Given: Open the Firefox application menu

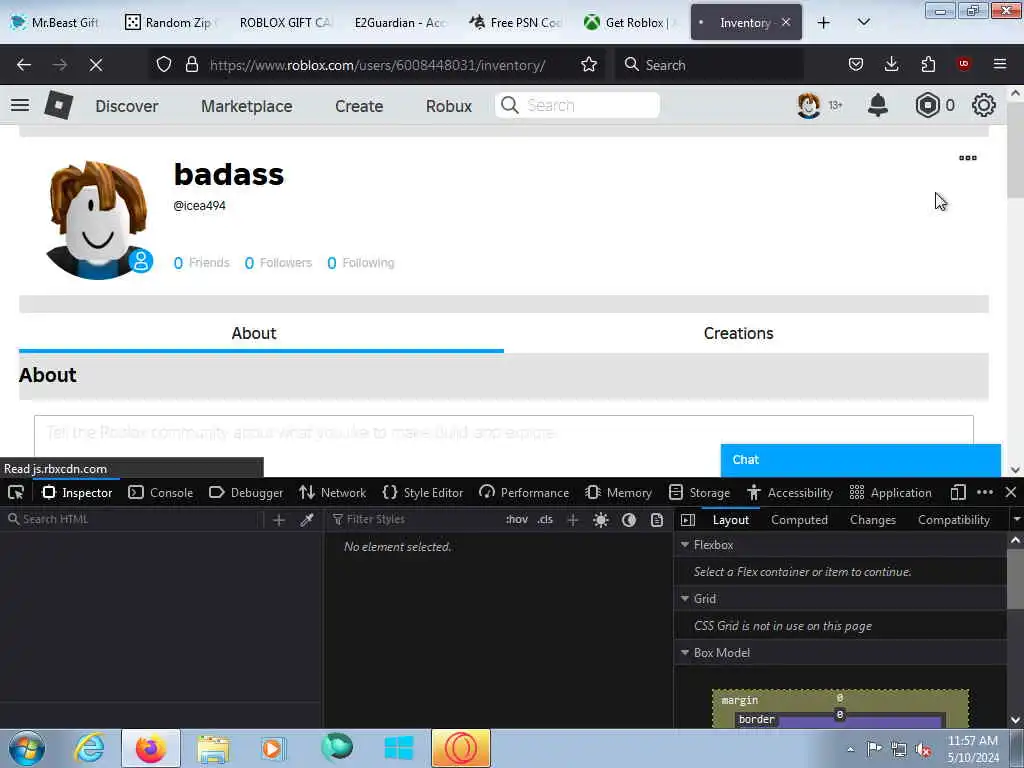Looking at the screenshot, I should pos(1000,64).
